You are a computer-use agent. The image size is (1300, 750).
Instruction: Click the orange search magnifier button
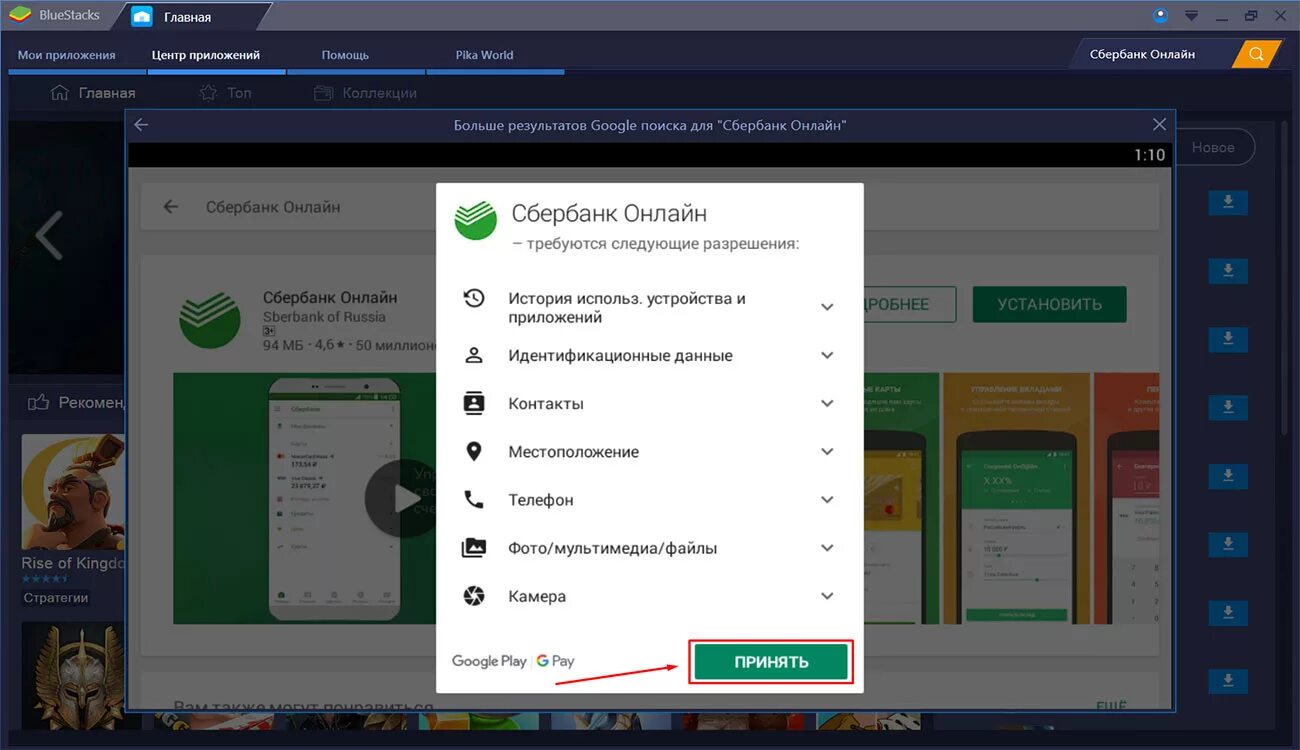pos(1257,54)
